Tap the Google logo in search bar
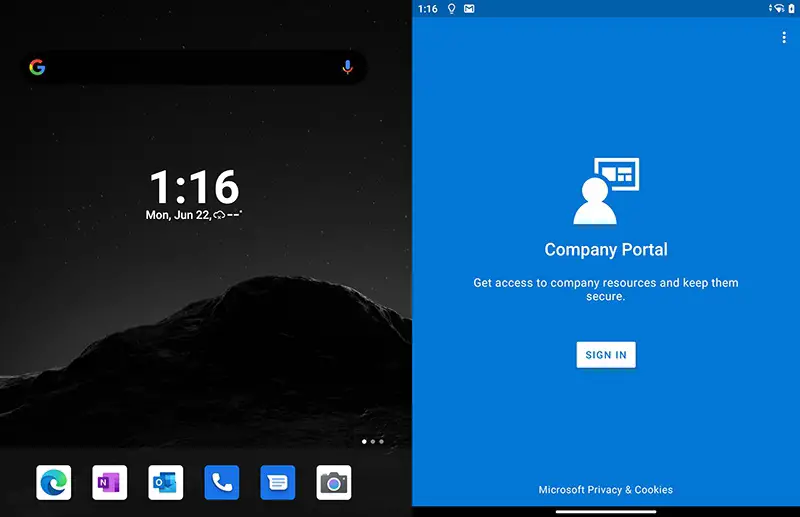 coord(37,67)
